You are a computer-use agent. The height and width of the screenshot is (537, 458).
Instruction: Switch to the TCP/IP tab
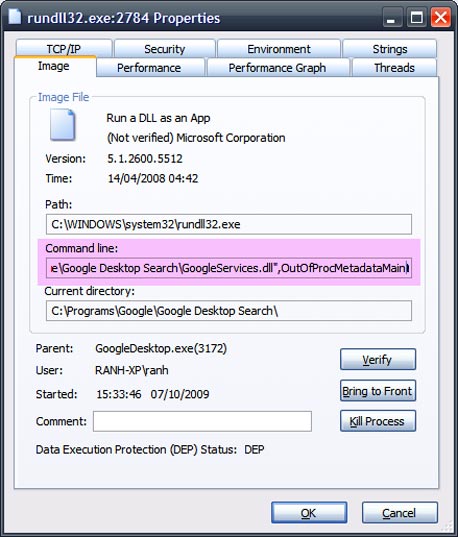tap(64, 49)
